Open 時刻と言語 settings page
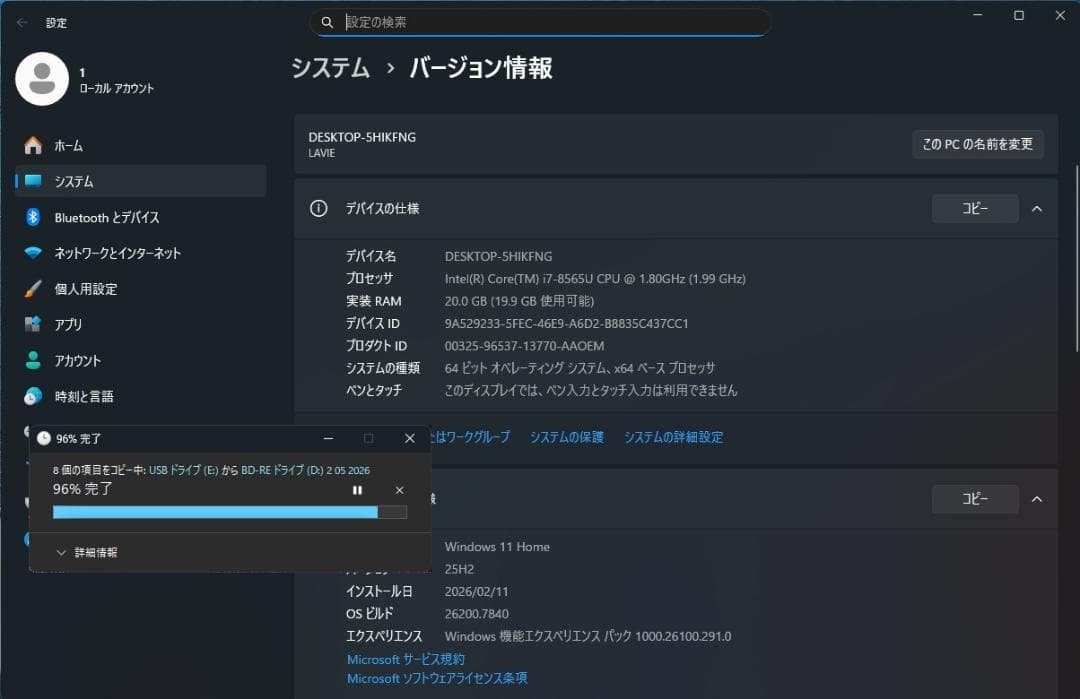The height and width of the screenshot is (699, 1080). click(141, 396)
